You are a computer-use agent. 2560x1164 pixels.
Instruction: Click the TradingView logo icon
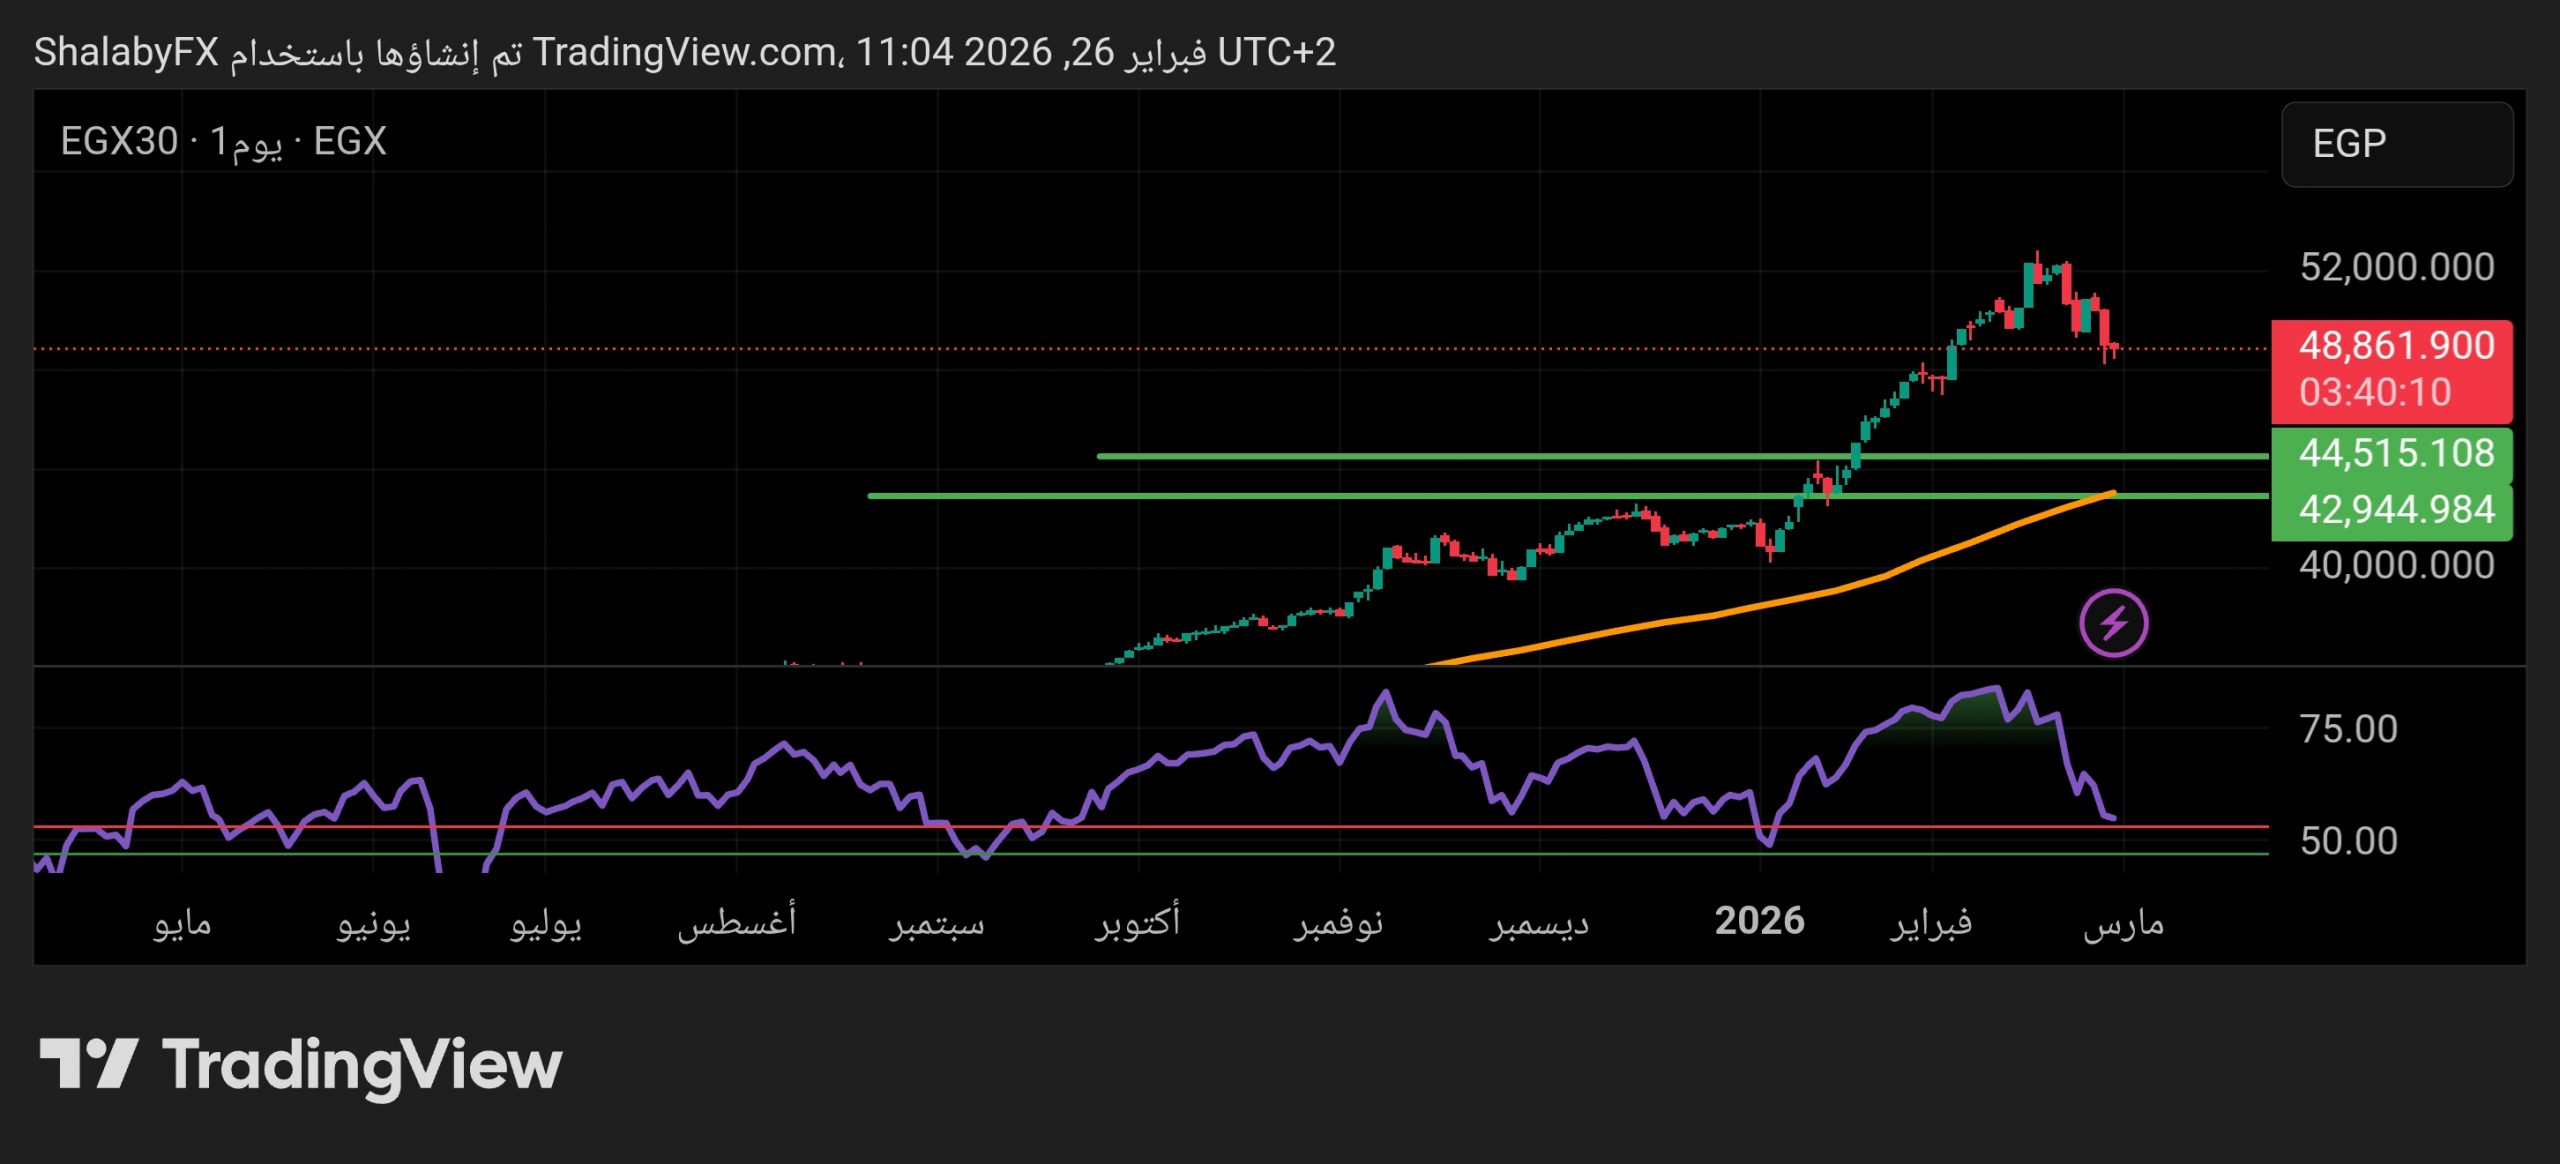[x=88, y=1064]
